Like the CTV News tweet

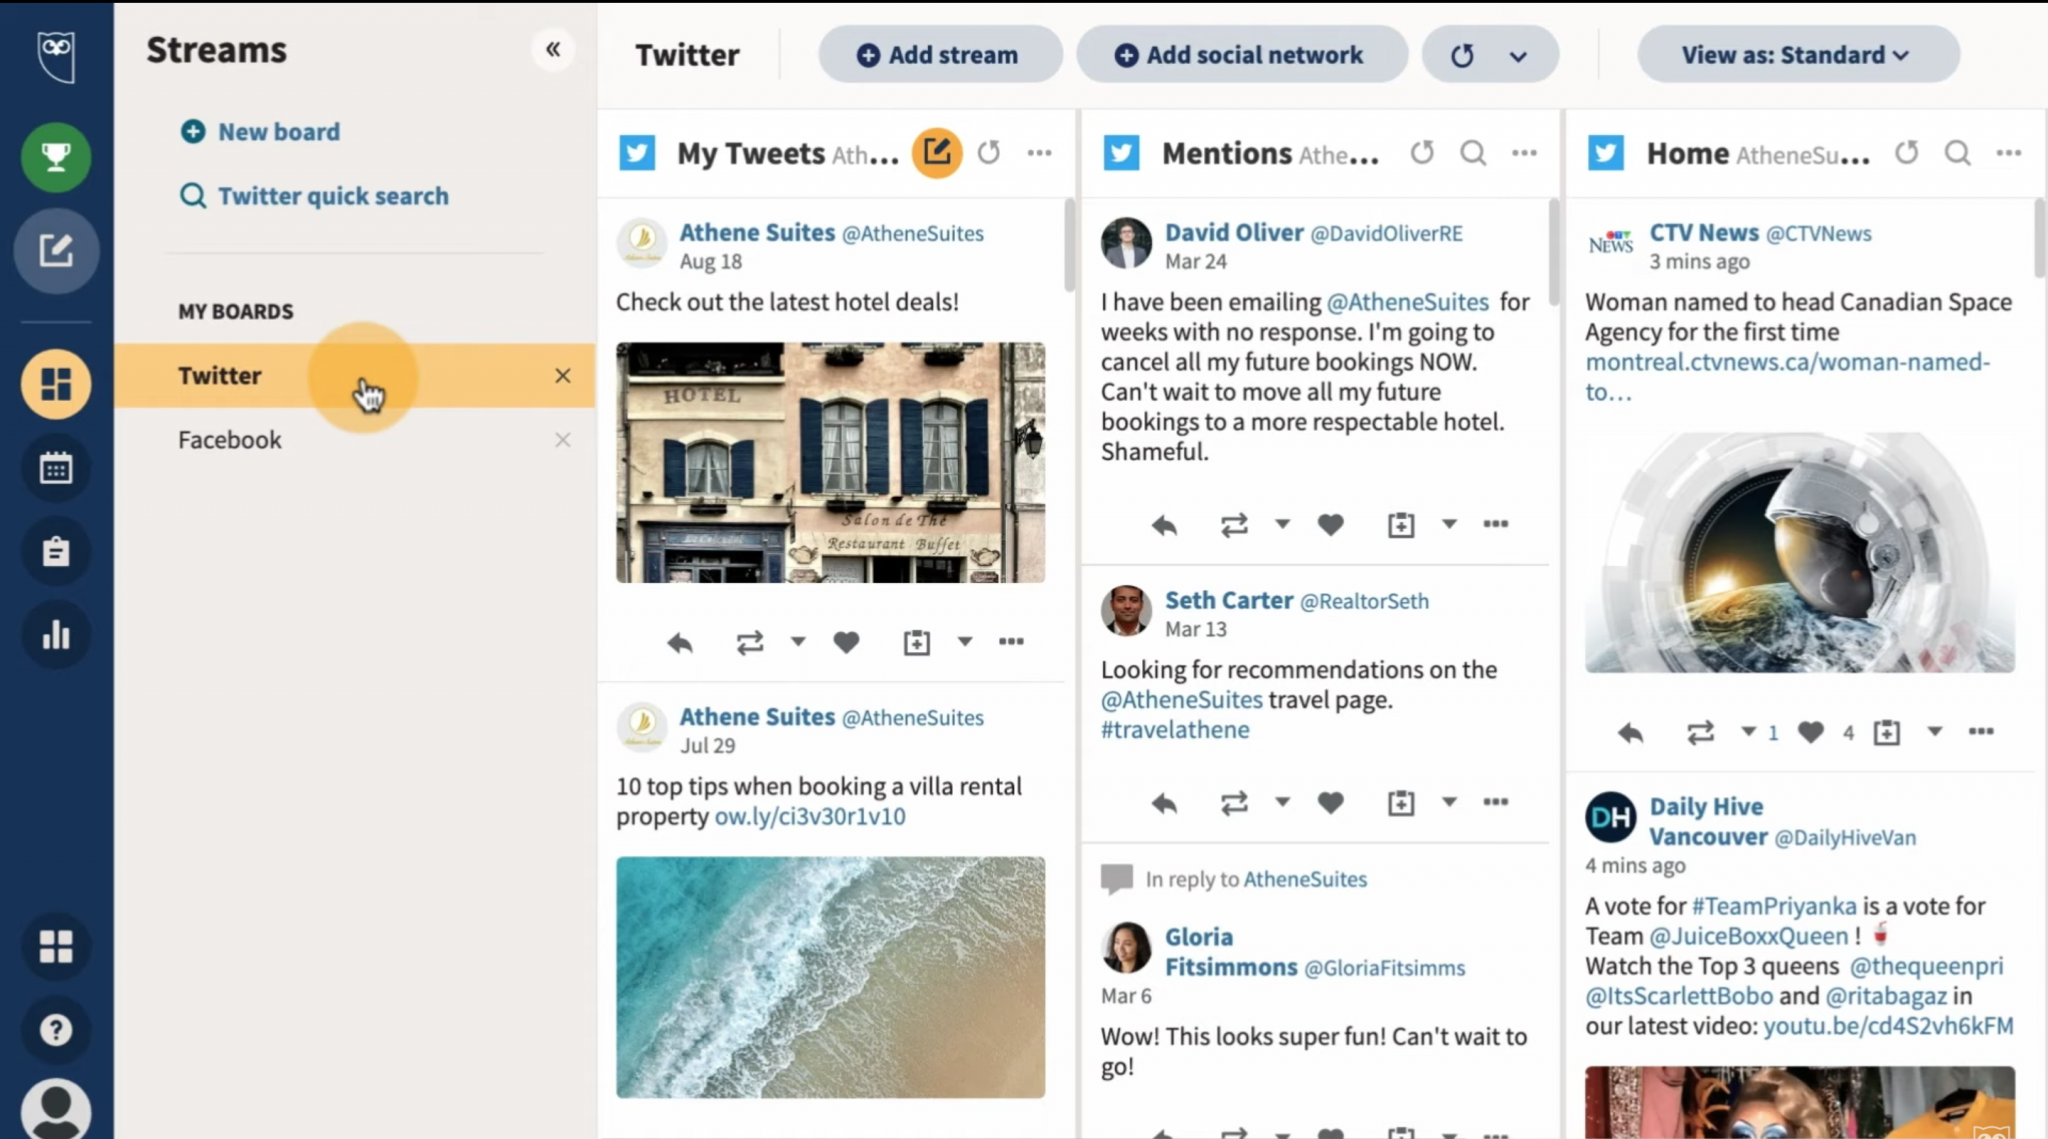point(1810,733)
